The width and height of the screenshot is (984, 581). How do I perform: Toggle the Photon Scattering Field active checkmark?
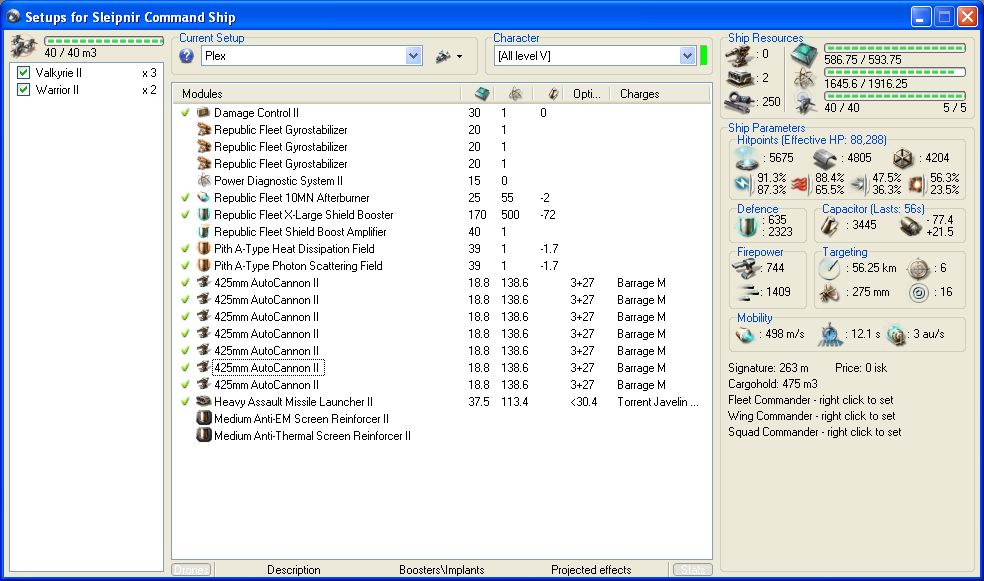[185, 265]
